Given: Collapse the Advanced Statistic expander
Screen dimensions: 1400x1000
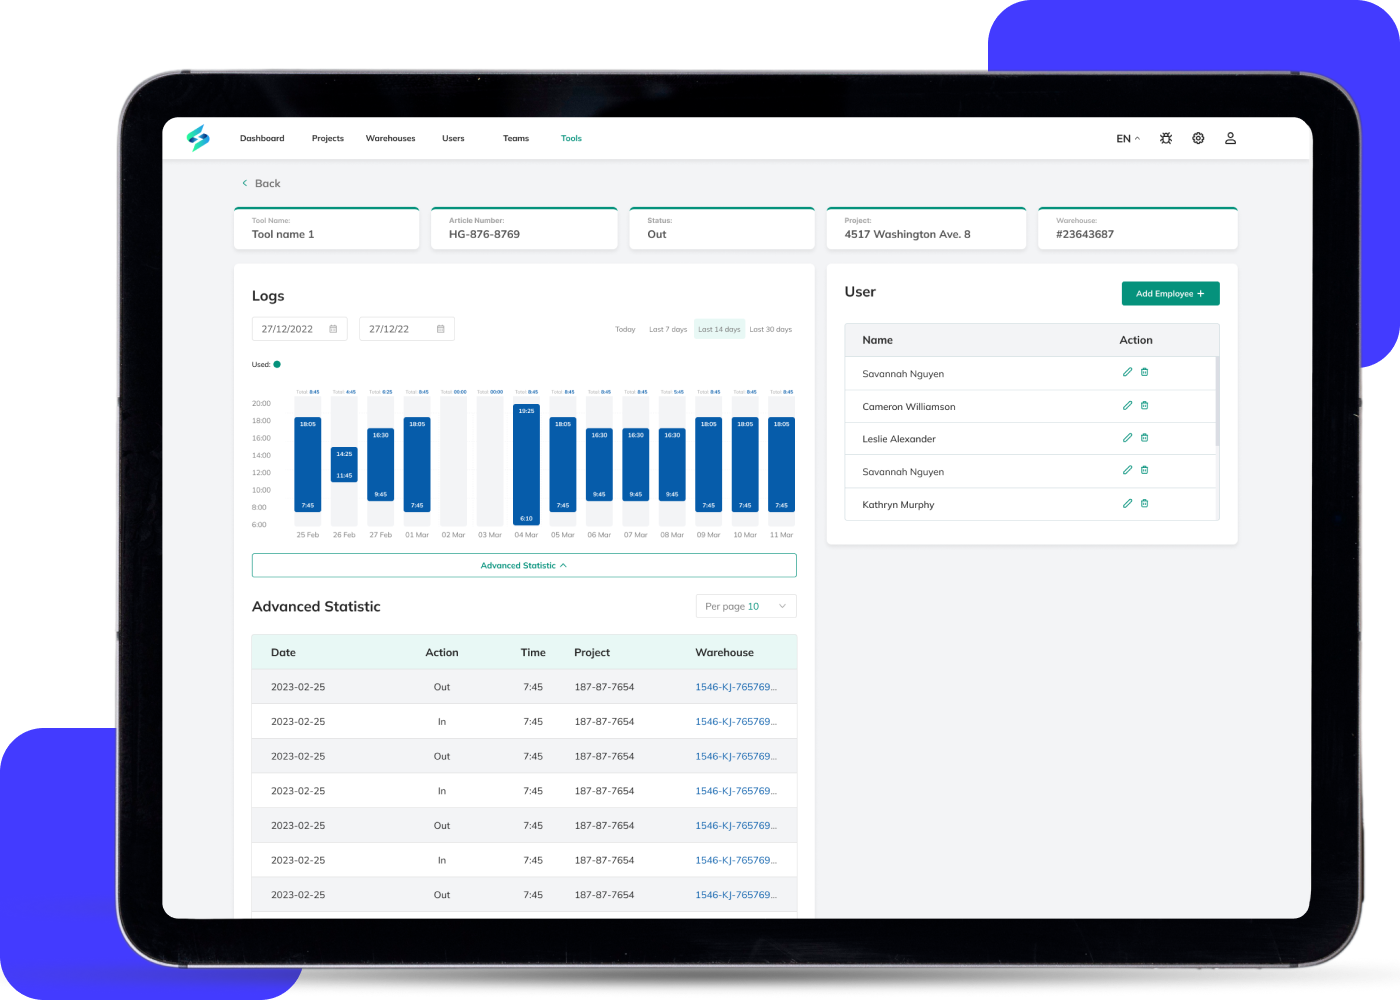Looking at the screenshot, I should click(x=524, y=565).
